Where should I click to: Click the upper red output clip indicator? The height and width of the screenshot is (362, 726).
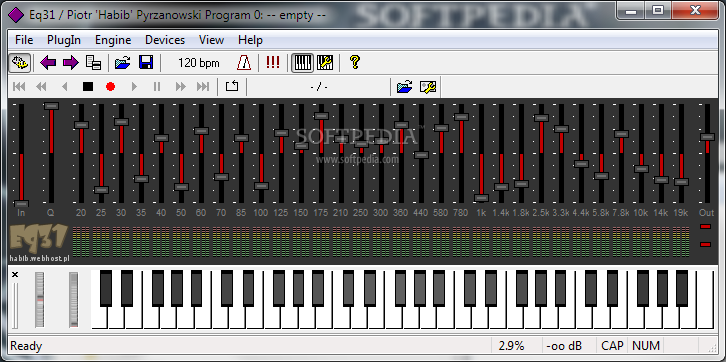(x=706, y=226)
